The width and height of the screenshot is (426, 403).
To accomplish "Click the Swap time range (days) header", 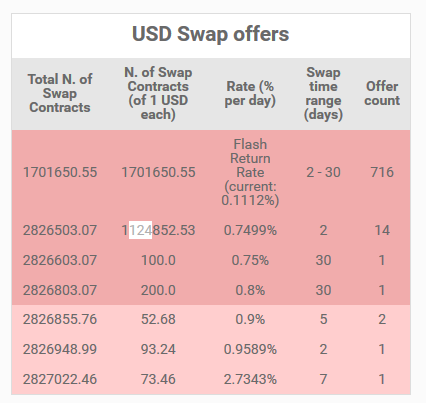I will pyautogui.click(x=323, y=93).
